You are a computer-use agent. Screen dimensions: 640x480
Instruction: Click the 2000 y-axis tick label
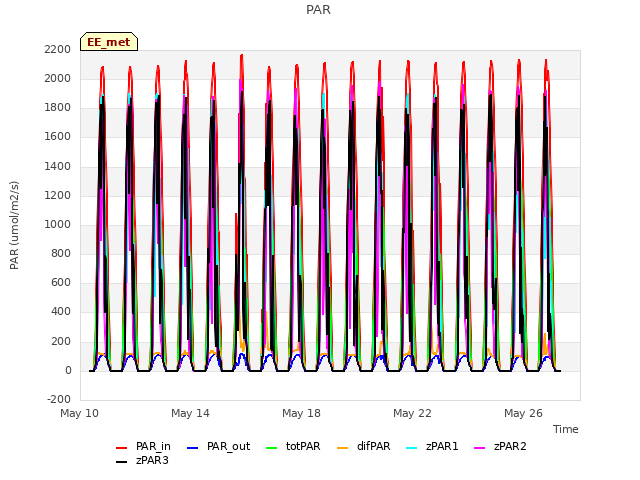pyautogui.click(x=58, y=78)
